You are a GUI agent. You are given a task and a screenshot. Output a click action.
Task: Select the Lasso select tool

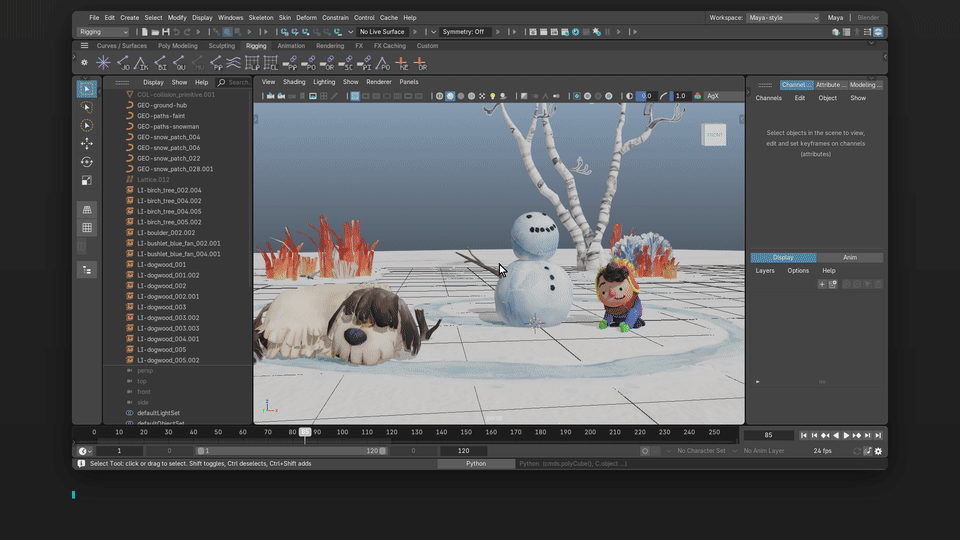coord(87,107)
